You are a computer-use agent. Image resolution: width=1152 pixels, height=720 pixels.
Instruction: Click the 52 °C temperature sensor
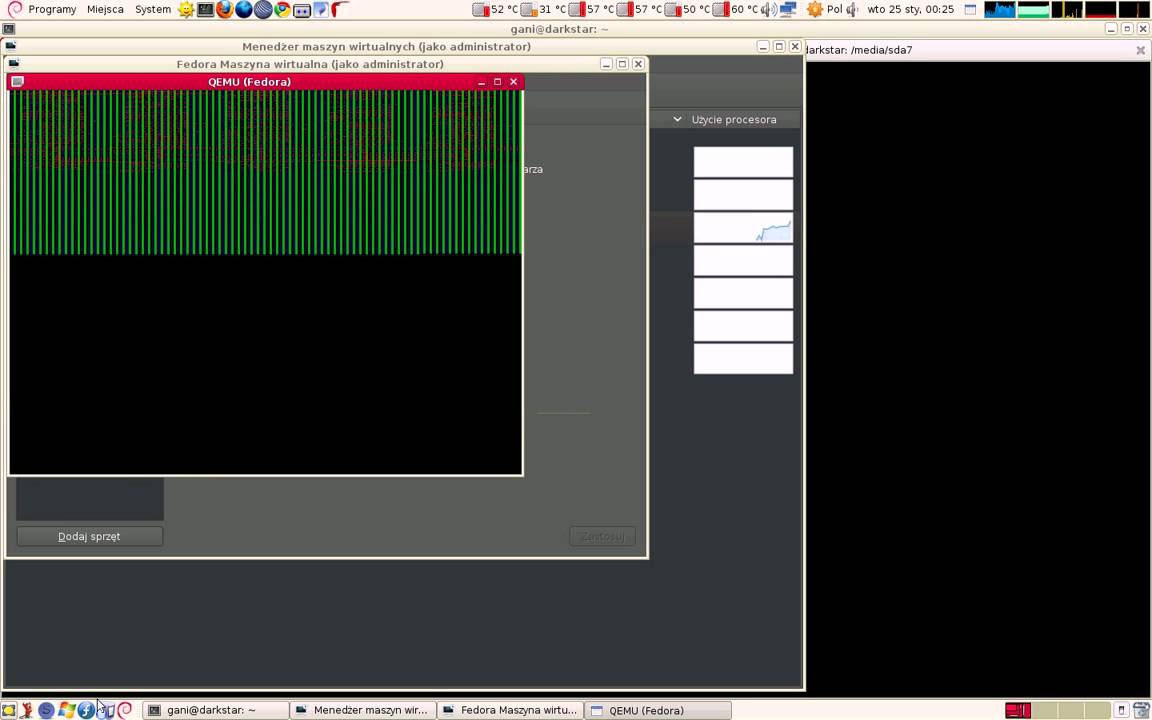(496, 10)
